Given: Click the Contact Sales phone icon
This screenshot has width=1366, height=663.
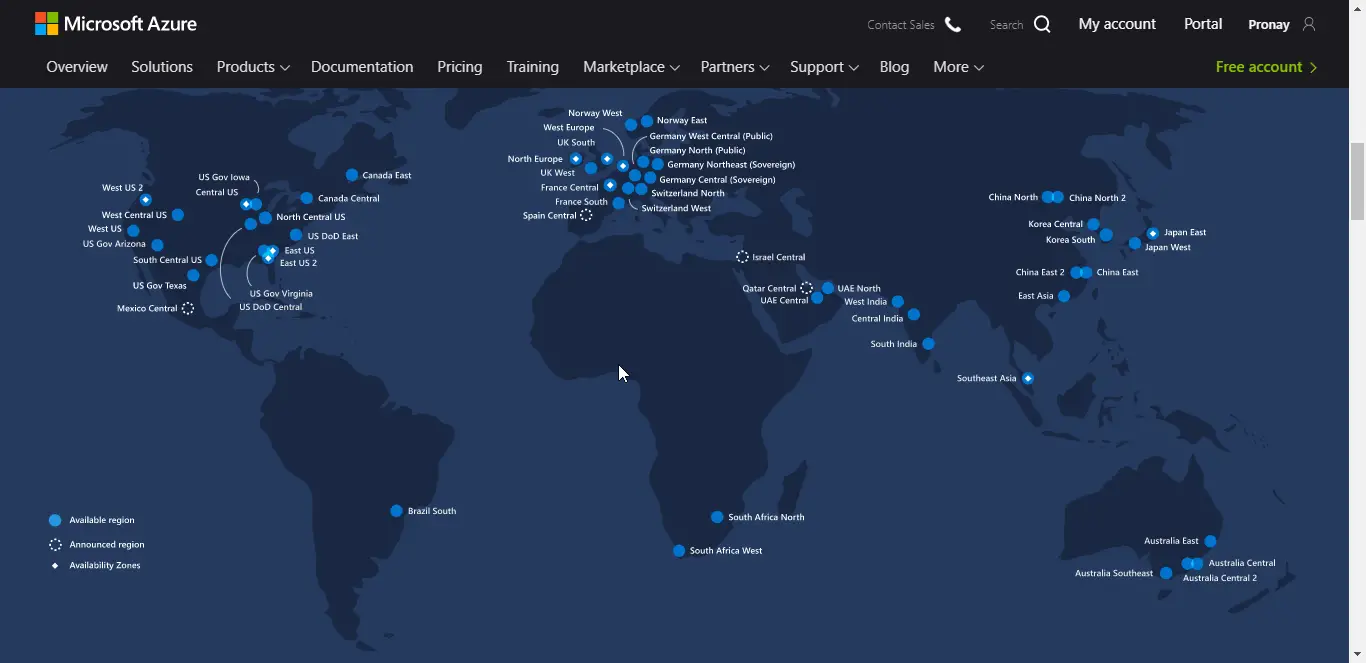Looking at the screenshot, I should (953, 25).
